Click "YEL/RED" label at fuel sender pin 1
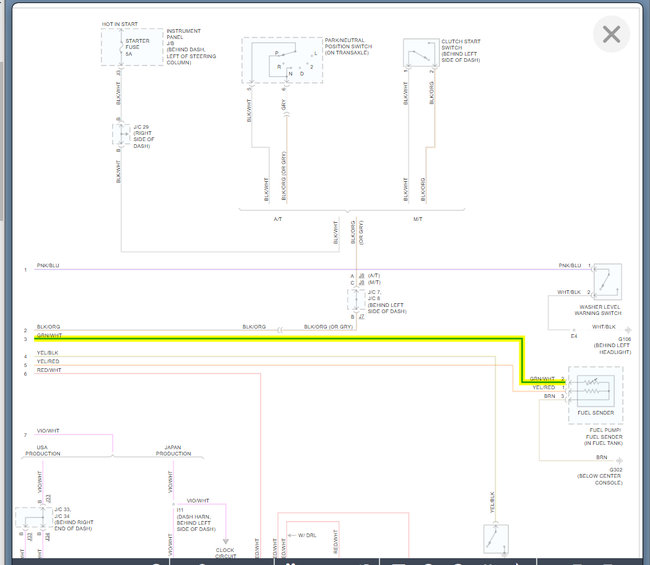Screen dimensions: 650x565 coord(543,387)
